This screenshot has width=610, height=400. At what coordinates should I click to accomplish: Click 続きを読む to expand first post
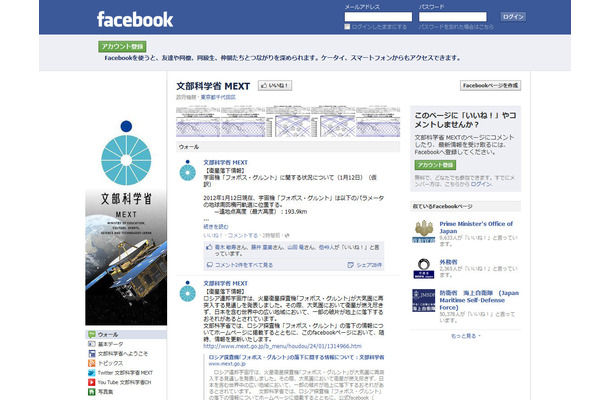pyautogui.click(x=216, y=226)
